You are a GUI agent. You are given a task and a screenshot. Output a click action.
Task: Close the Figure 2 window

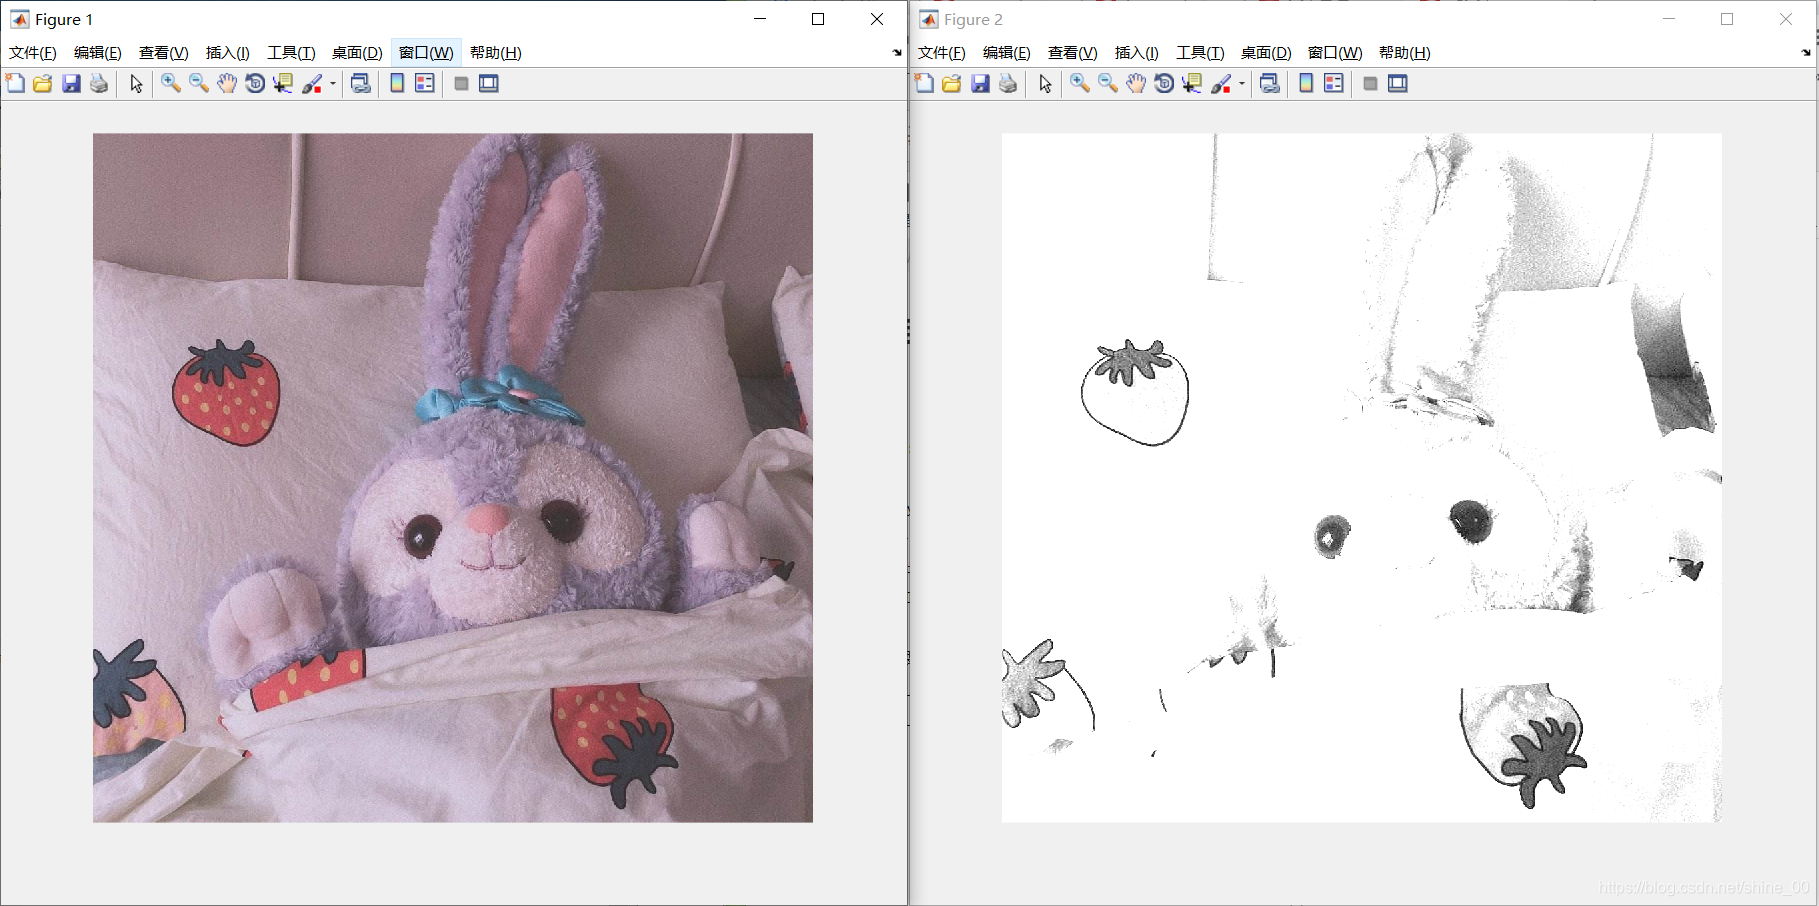coord(1786,19)
